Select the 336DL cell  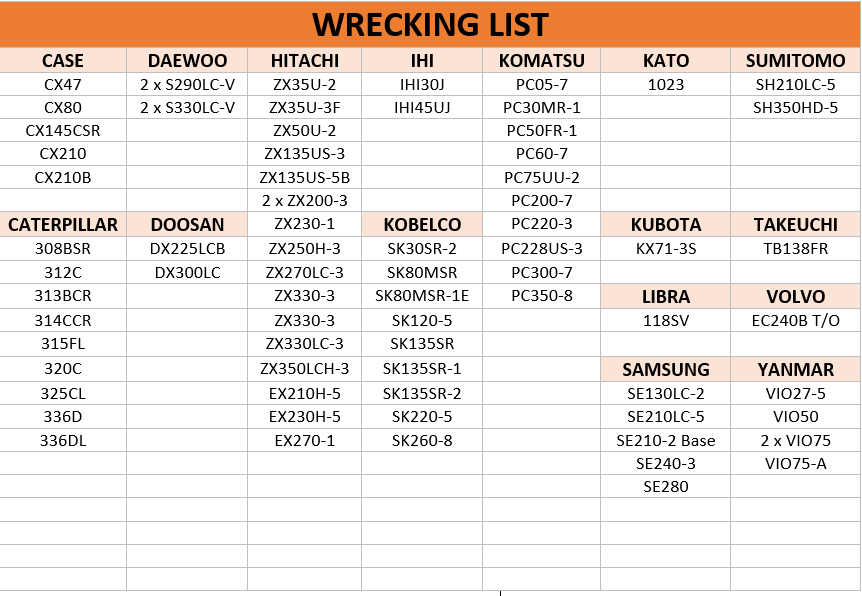tap(63, 440)
